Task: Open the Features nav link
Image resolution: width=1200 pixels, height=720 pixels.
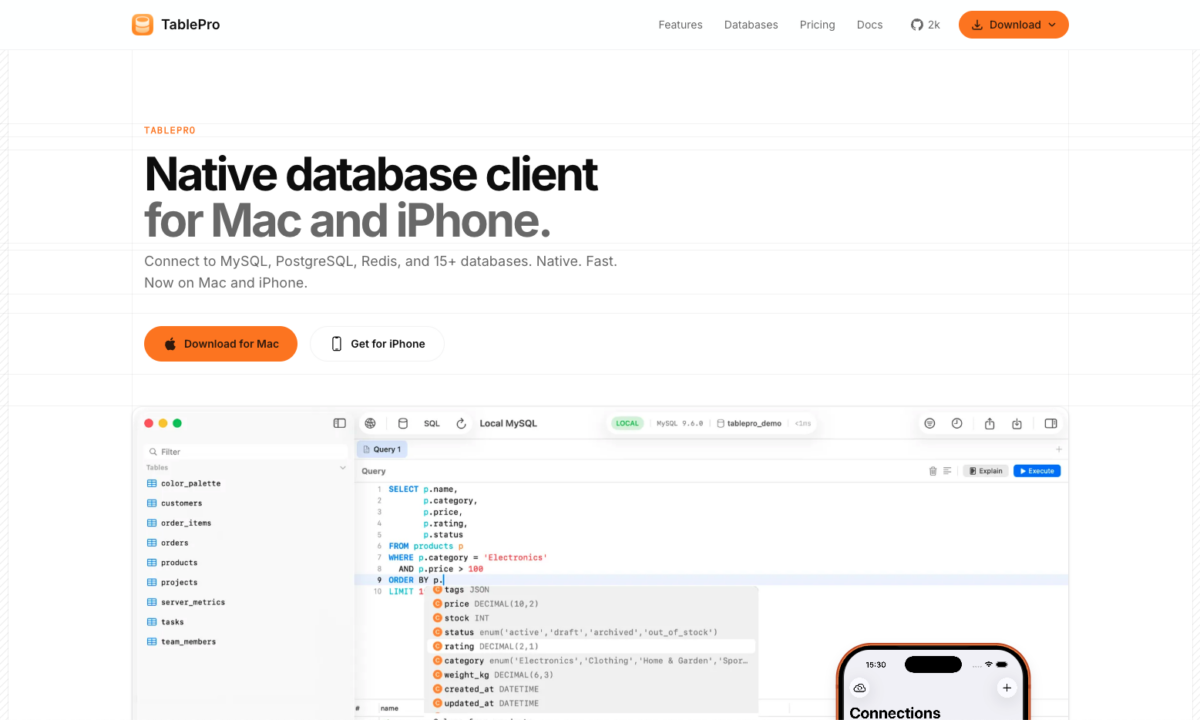Action: coord(680,25)
